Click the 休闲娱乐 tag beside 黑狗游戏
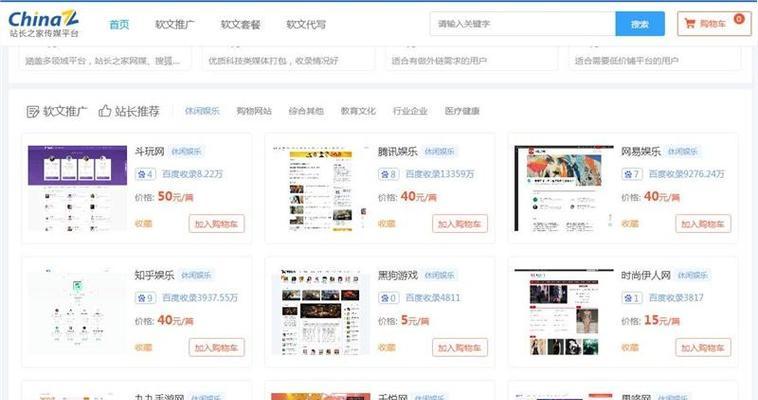The height and width of the screenshot is (400, 758). coord(439,275)
